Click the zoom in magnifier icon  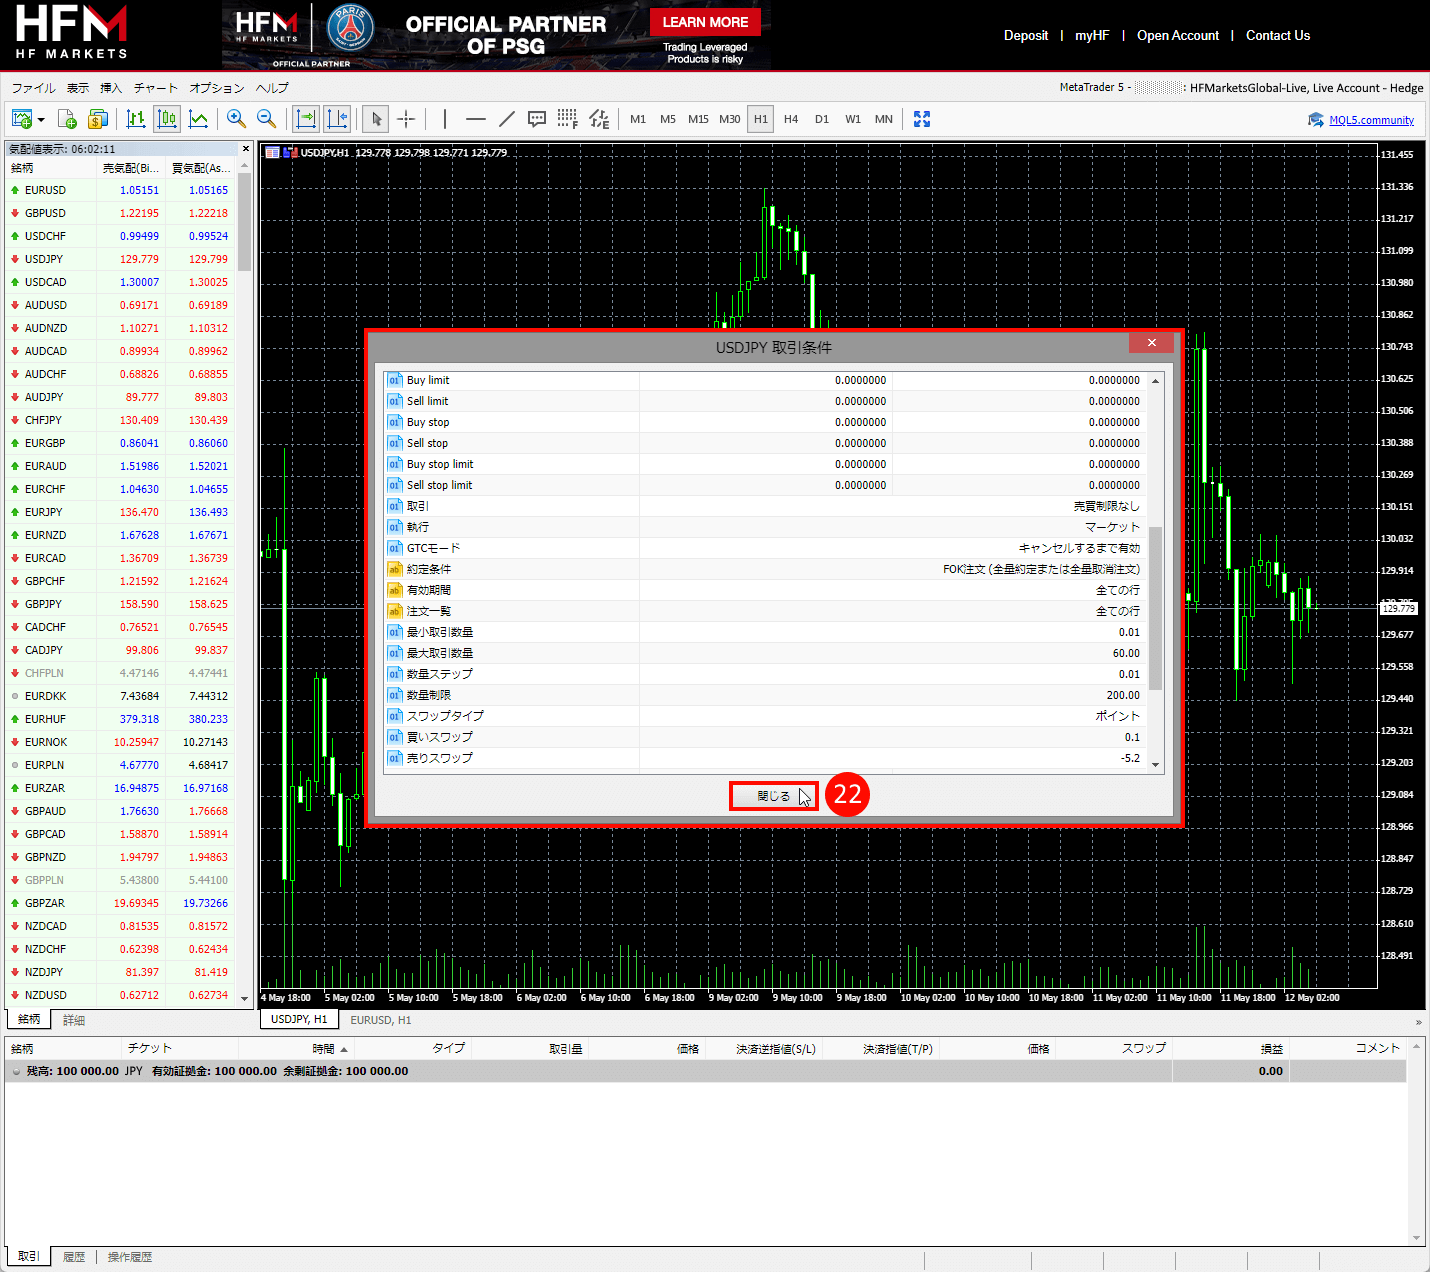click(236, 119)
